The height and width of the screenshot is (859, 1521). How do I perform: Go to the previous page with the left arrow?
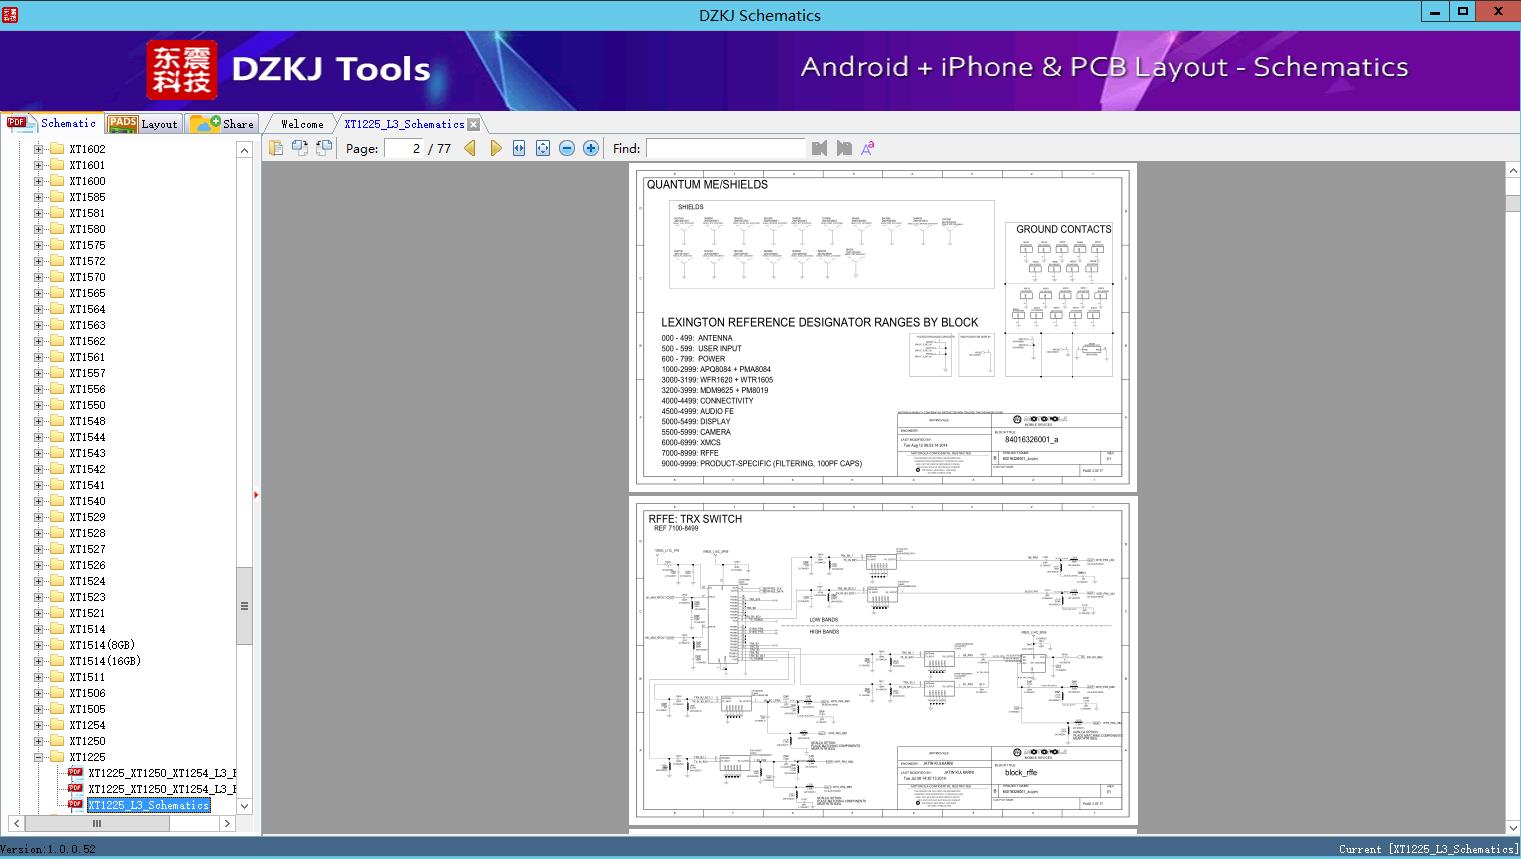coord(470,148)
